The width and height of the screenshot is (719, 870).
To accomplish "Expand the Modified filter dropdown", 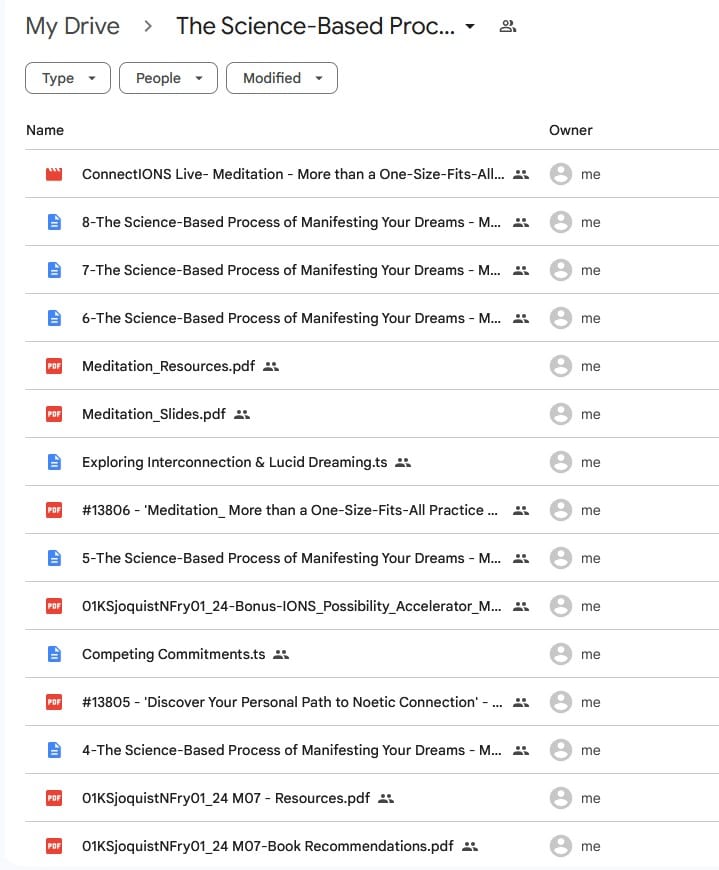I will coord(282,78).
